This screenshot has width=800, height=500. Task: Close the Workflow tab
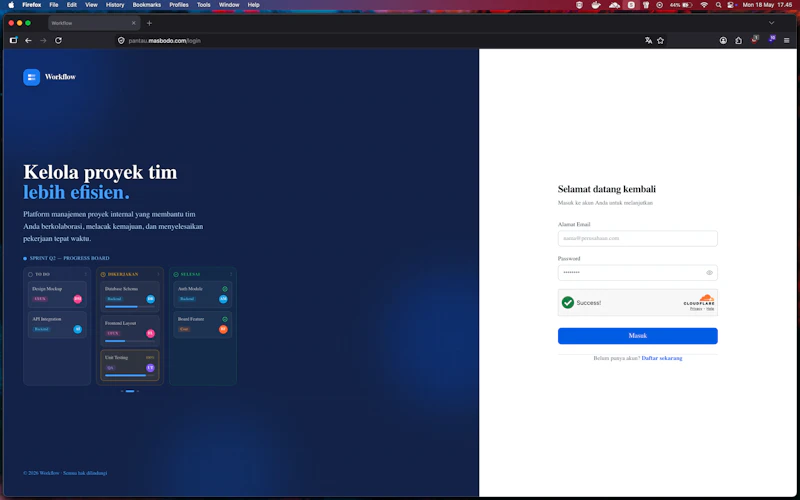[x=134, y=23]
